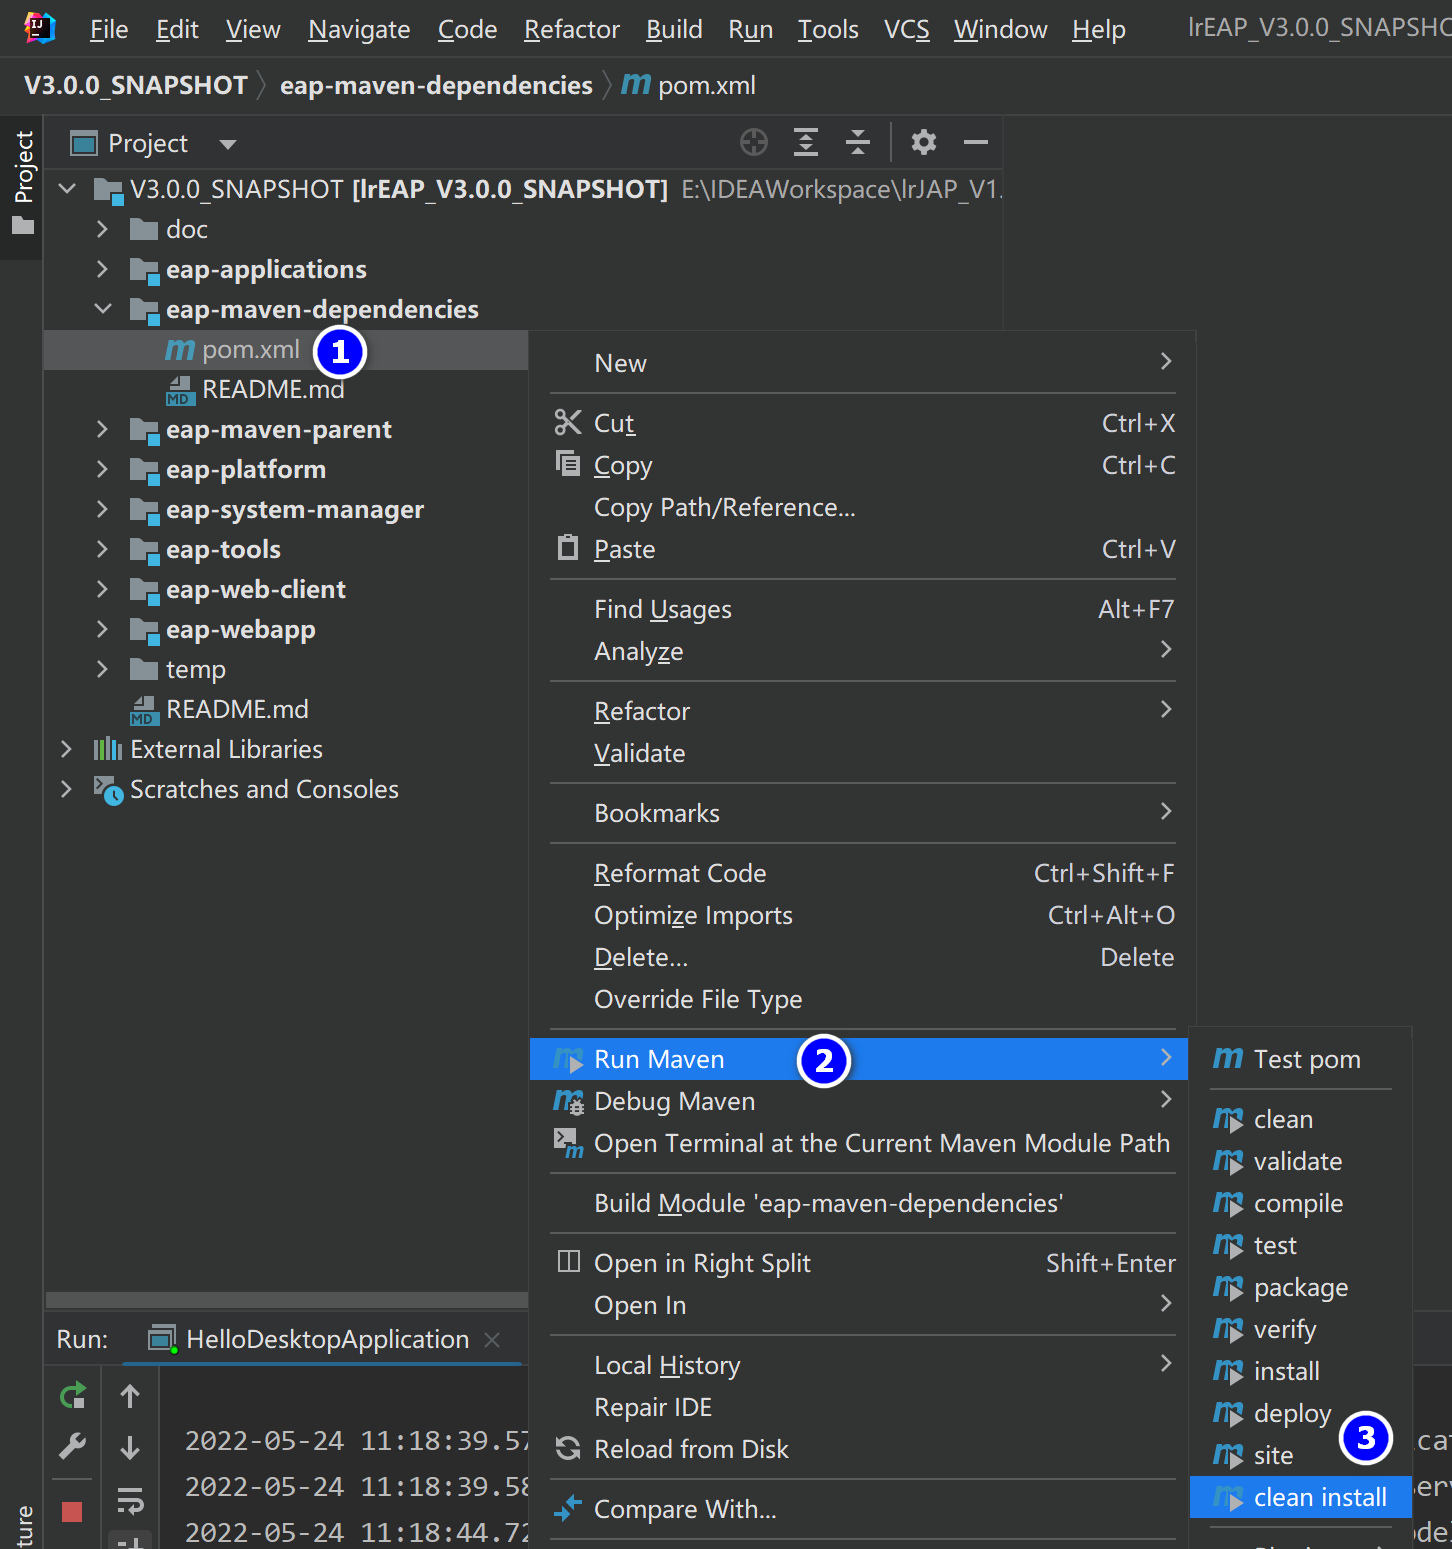
Task: Expand the eap-platform module
Action: 102,469
